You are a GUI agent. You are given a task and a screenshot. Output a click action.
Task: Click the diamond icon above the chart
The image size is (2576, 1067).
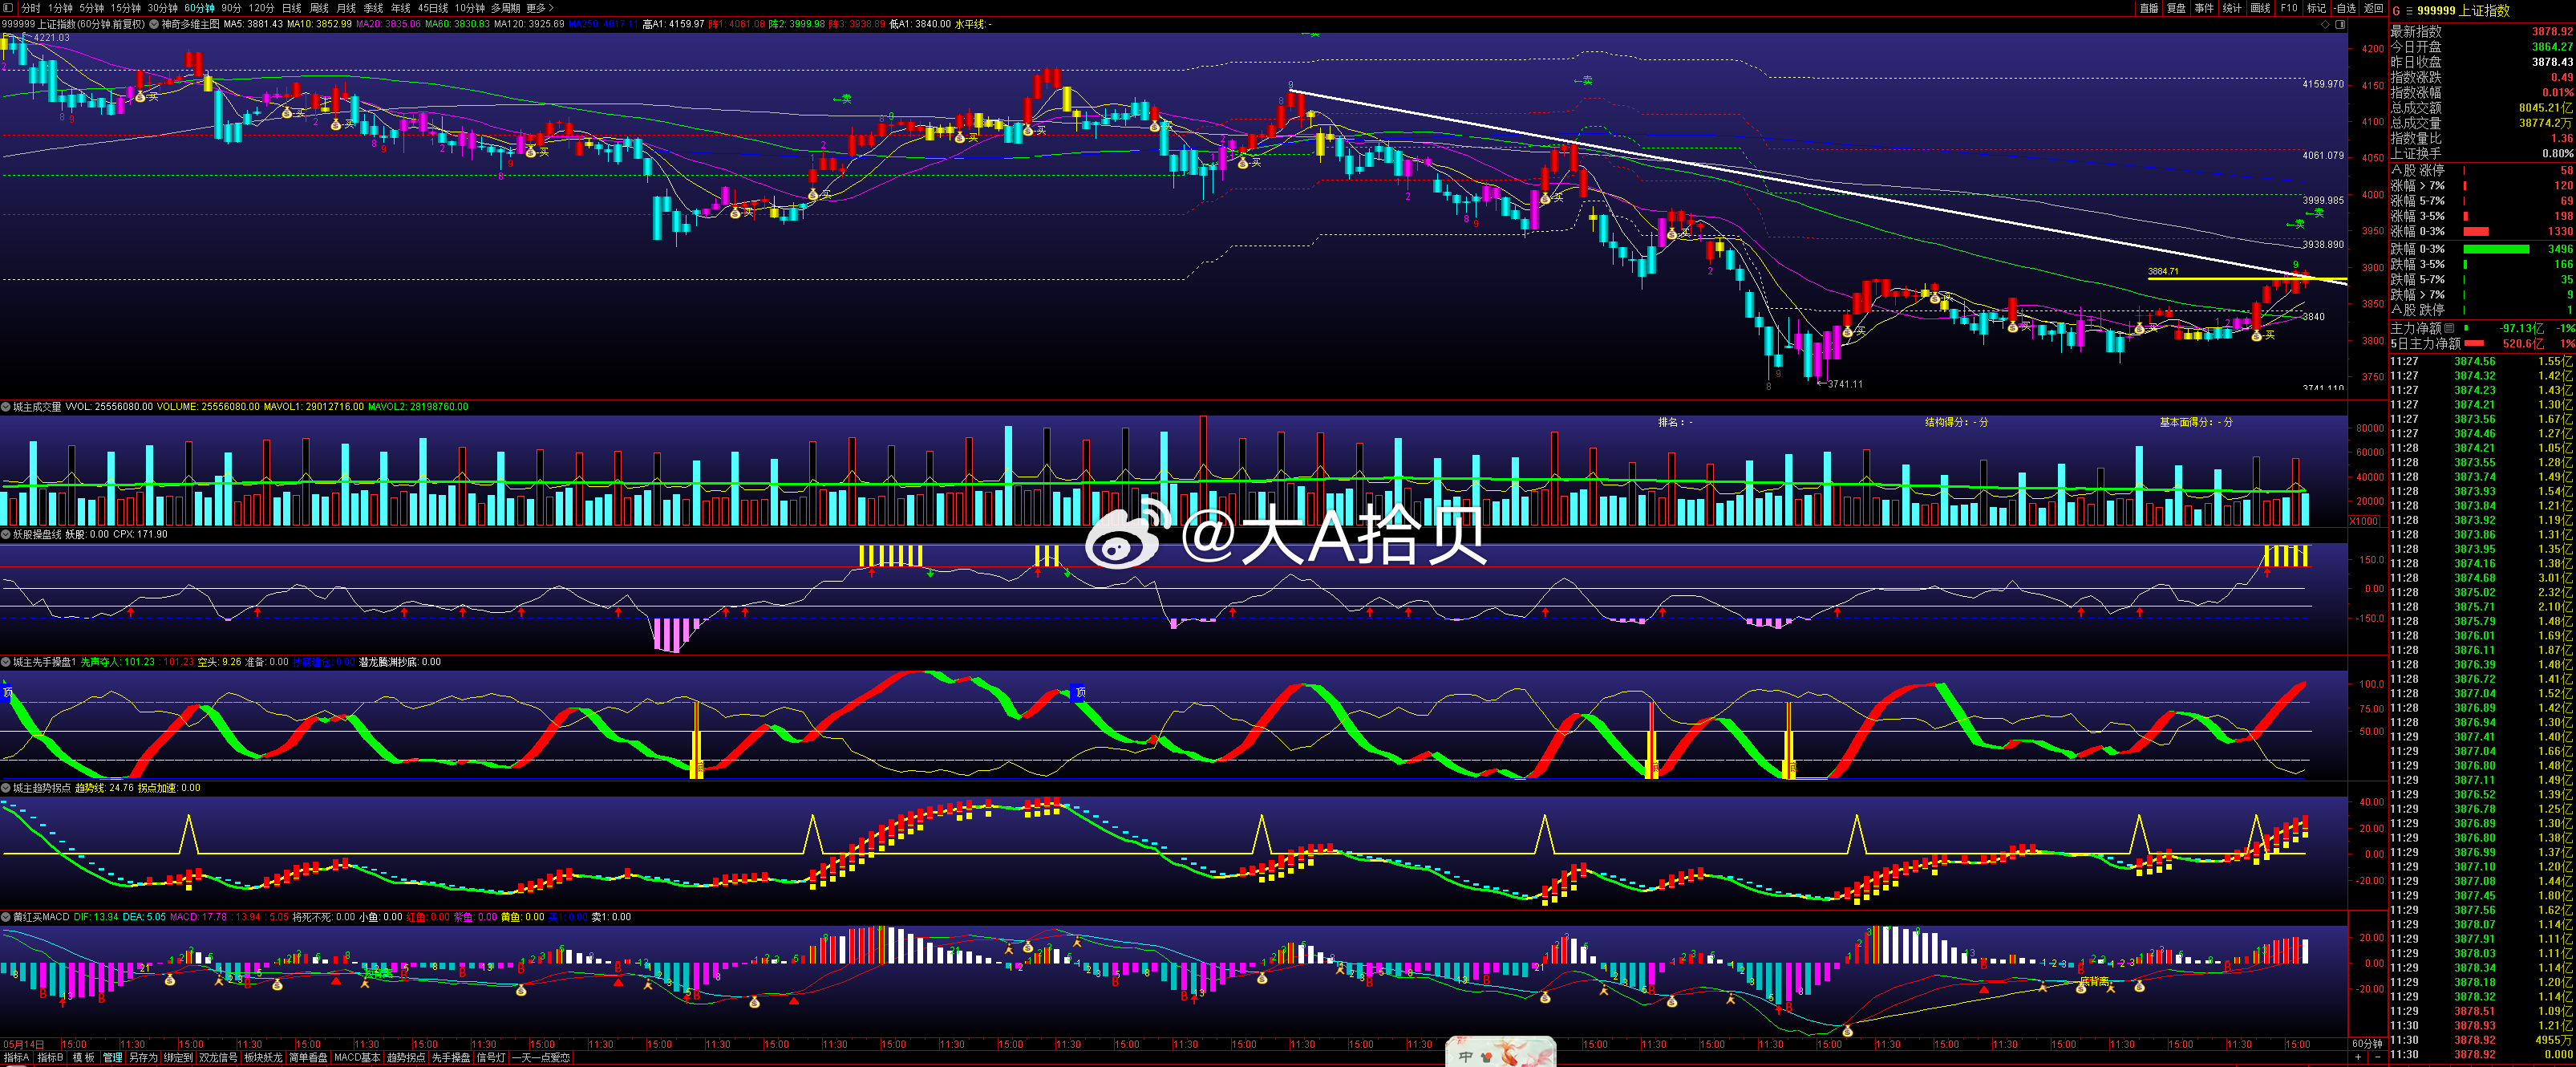tap(2325, 24)
